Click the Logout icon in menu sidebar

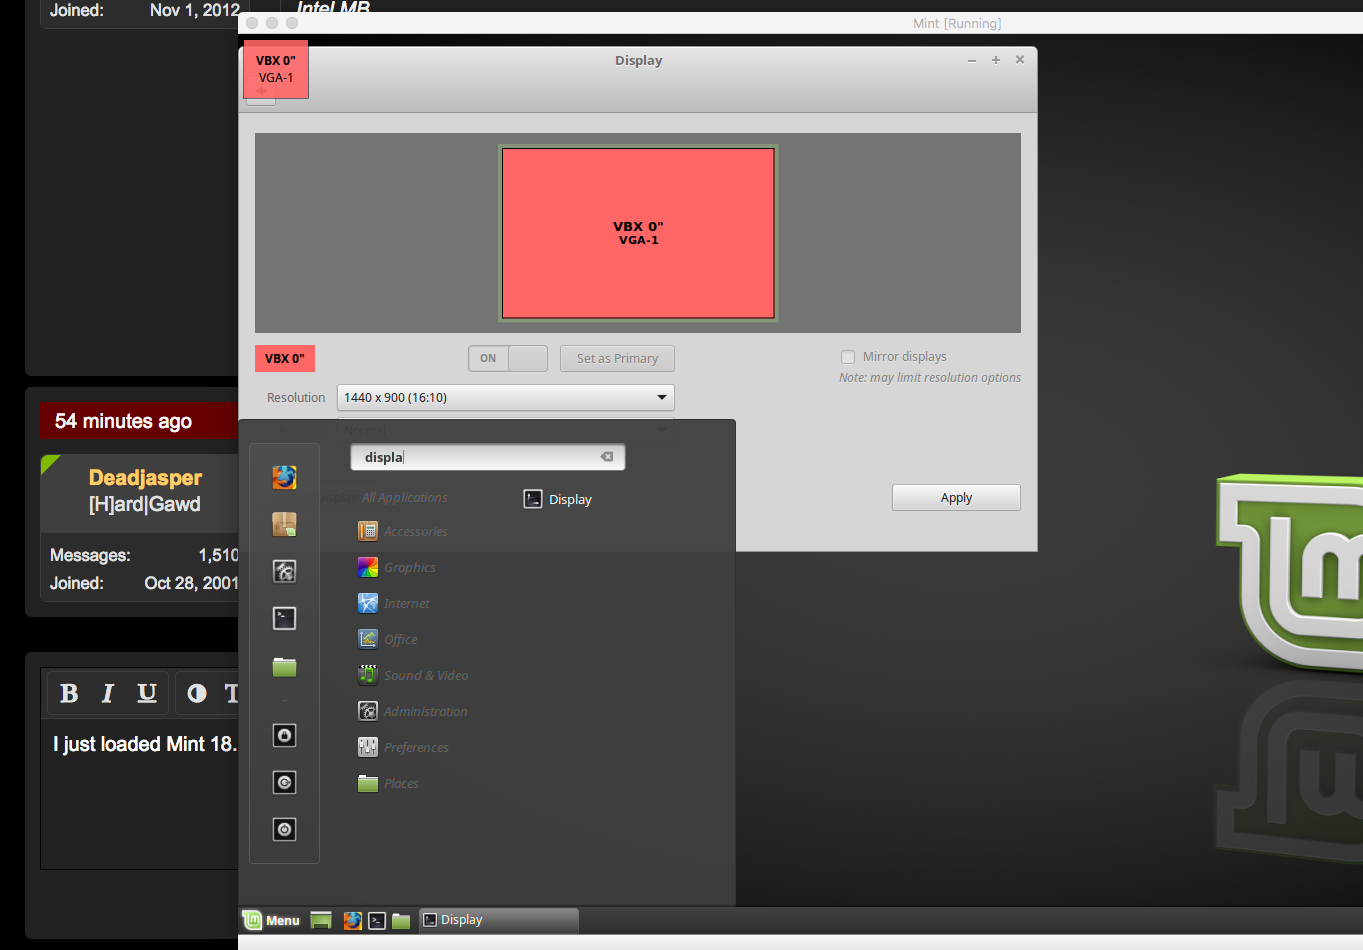pyautogui.click(x=284, y=783)
